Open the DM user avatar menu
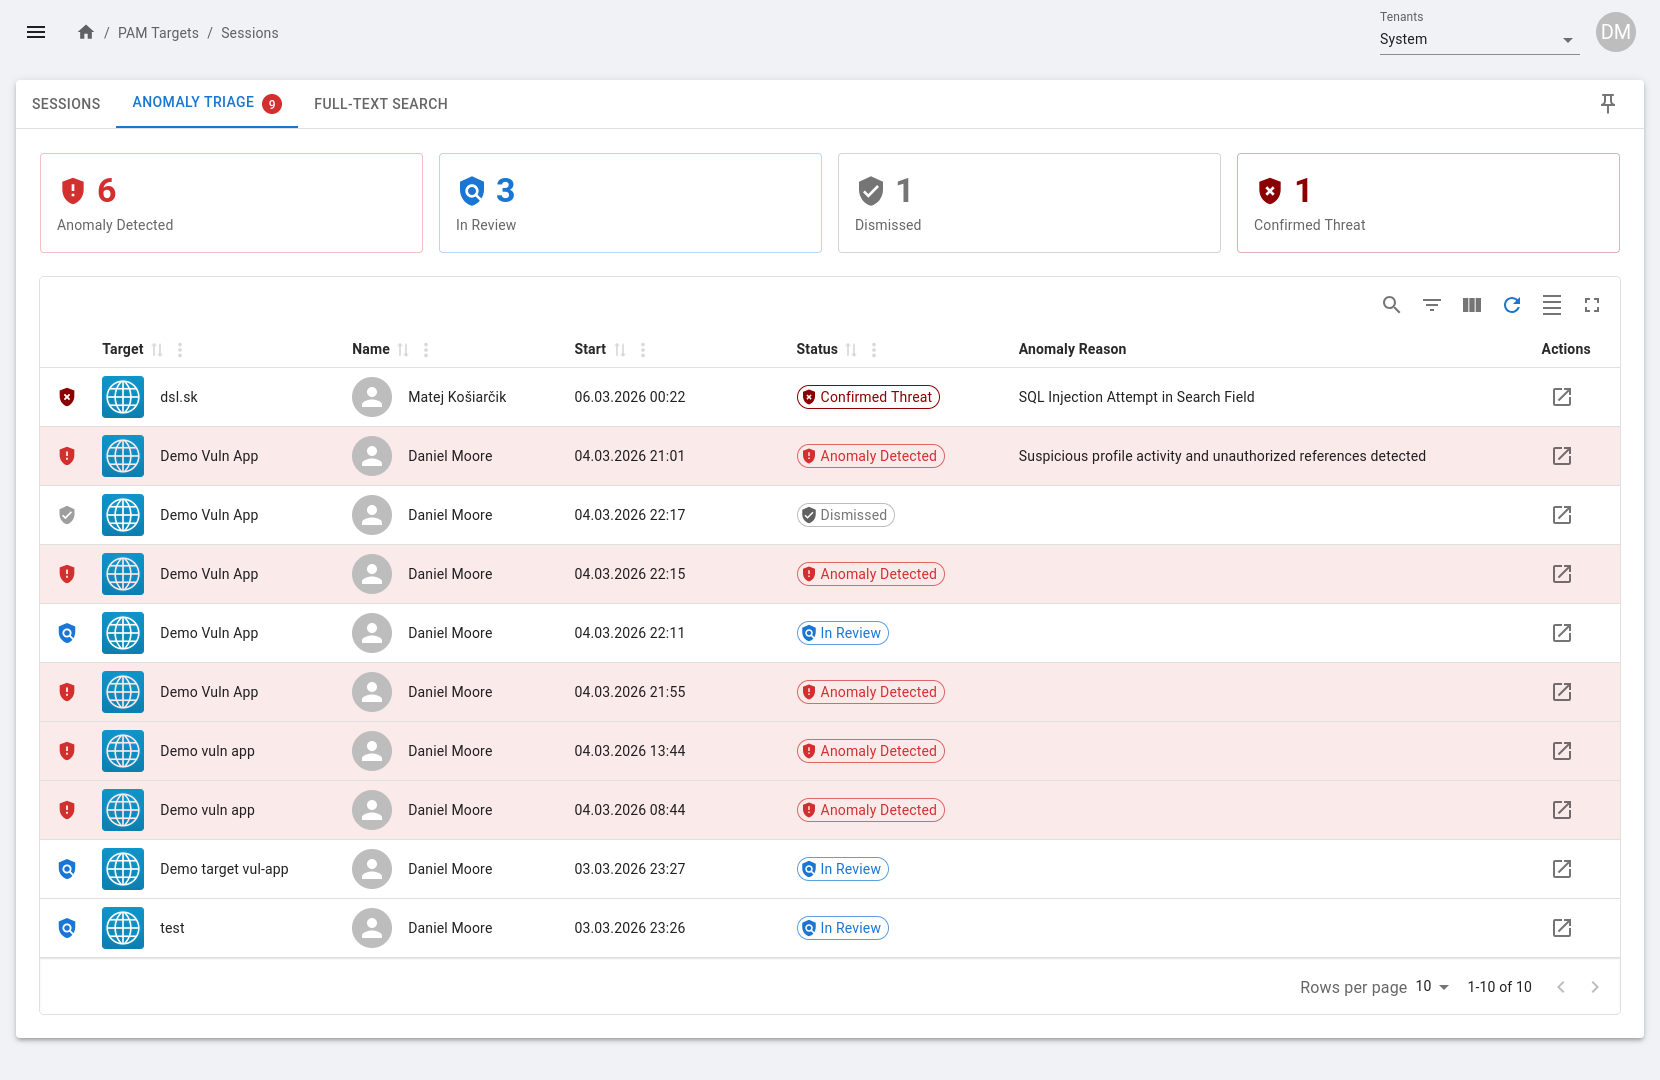The height and width of the screenshot is (1080, 1660). [1615, 32]
